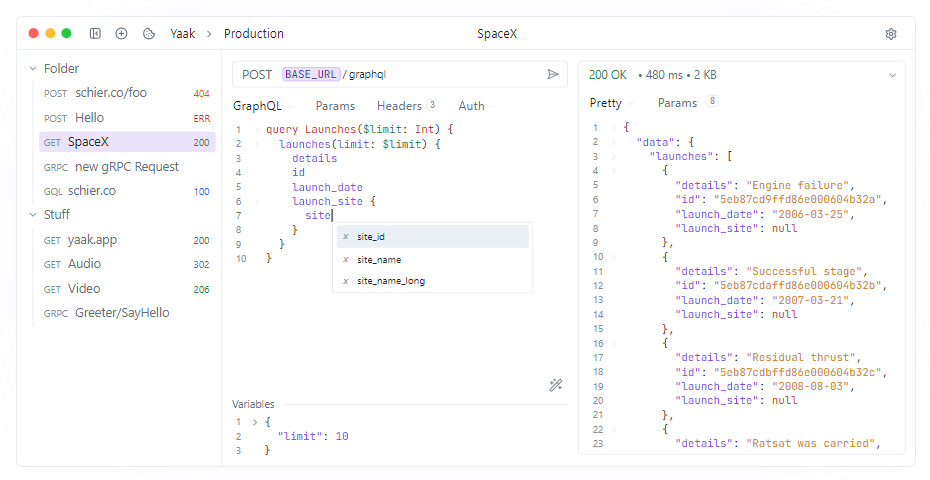Viewport: 930px width, 480px height.
Task: Open the Auth type dropdown
Action: [x=477, y=106]
